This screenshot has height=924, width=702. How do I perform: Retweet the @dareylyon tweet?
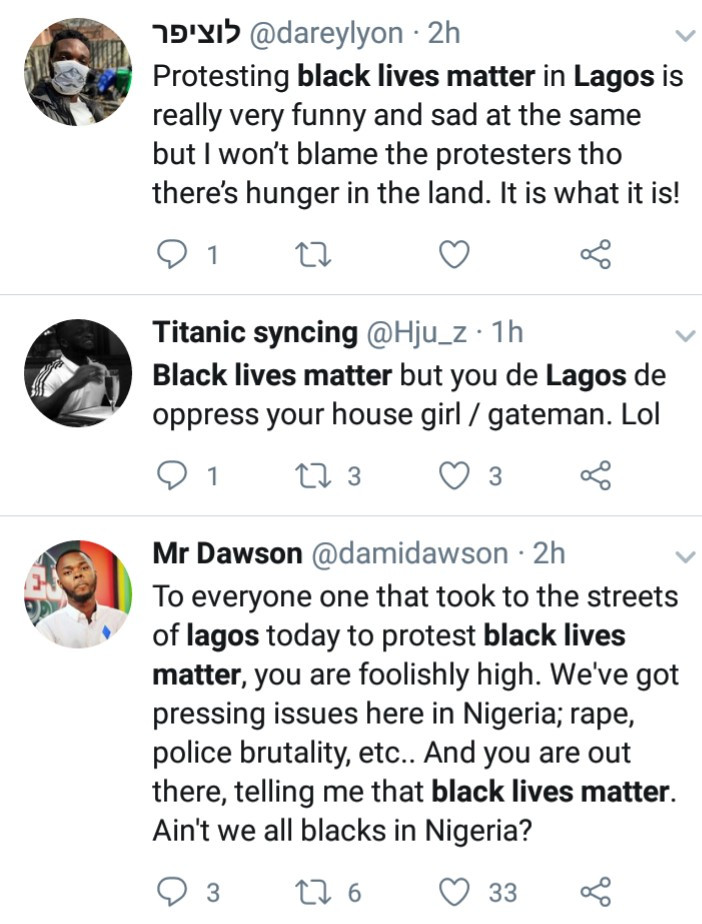point(315,255)
